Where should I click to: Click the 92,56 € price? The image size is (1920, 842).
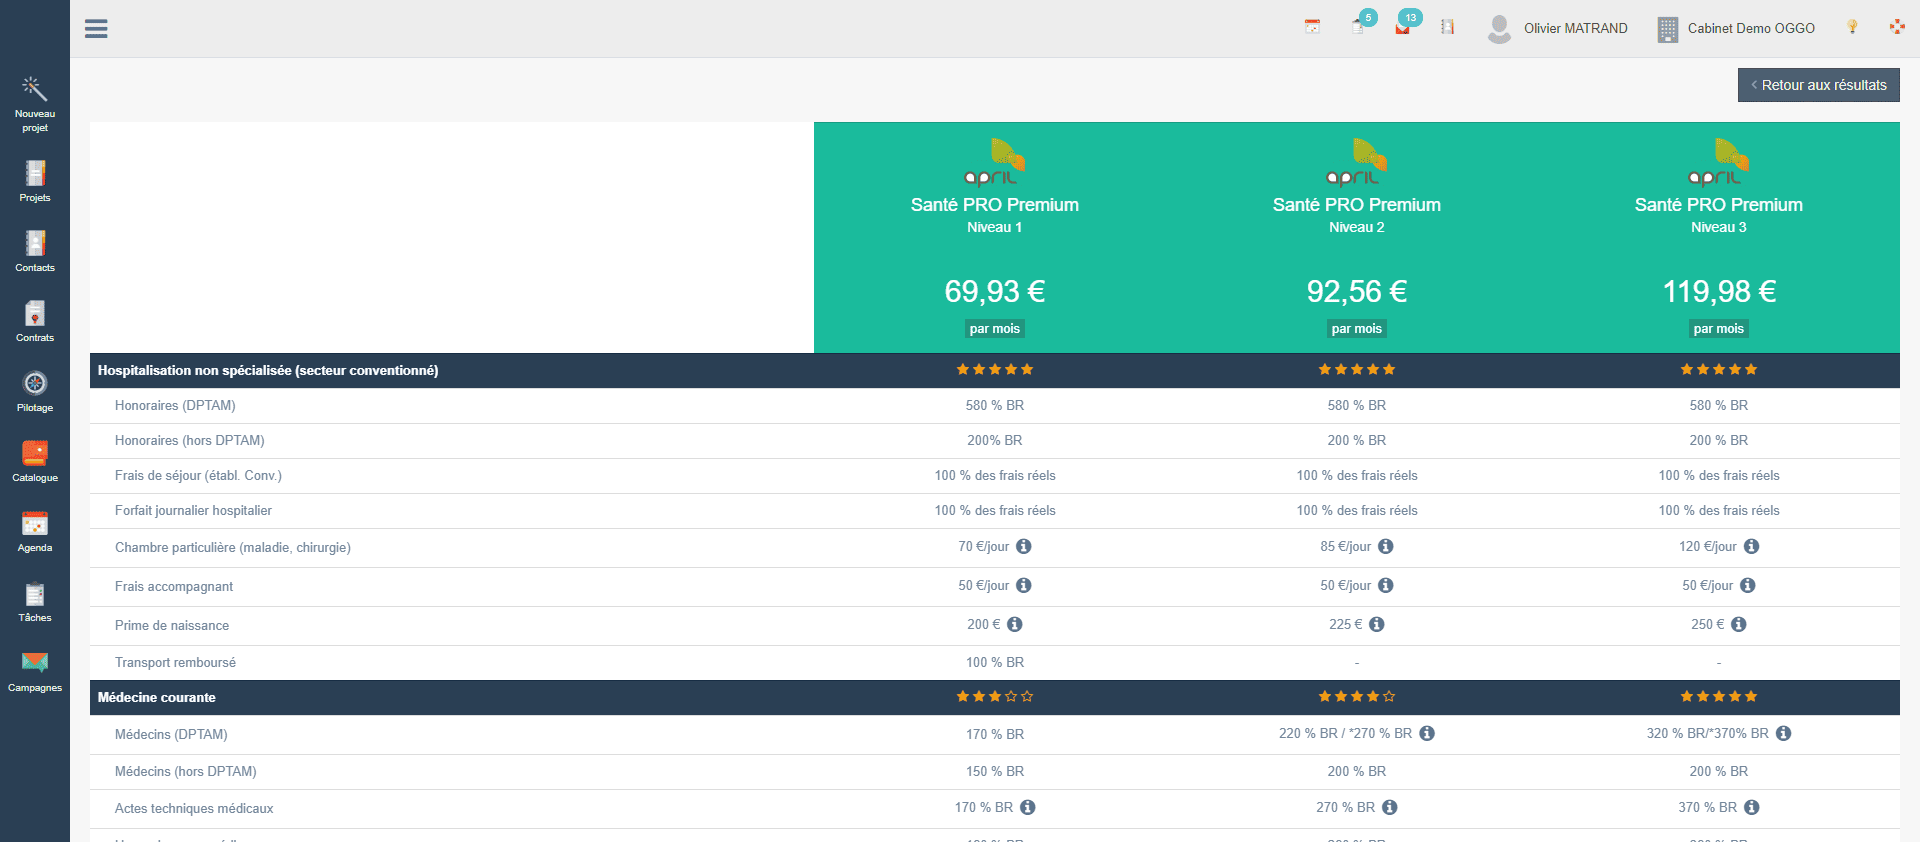[x=1357, y=291]
